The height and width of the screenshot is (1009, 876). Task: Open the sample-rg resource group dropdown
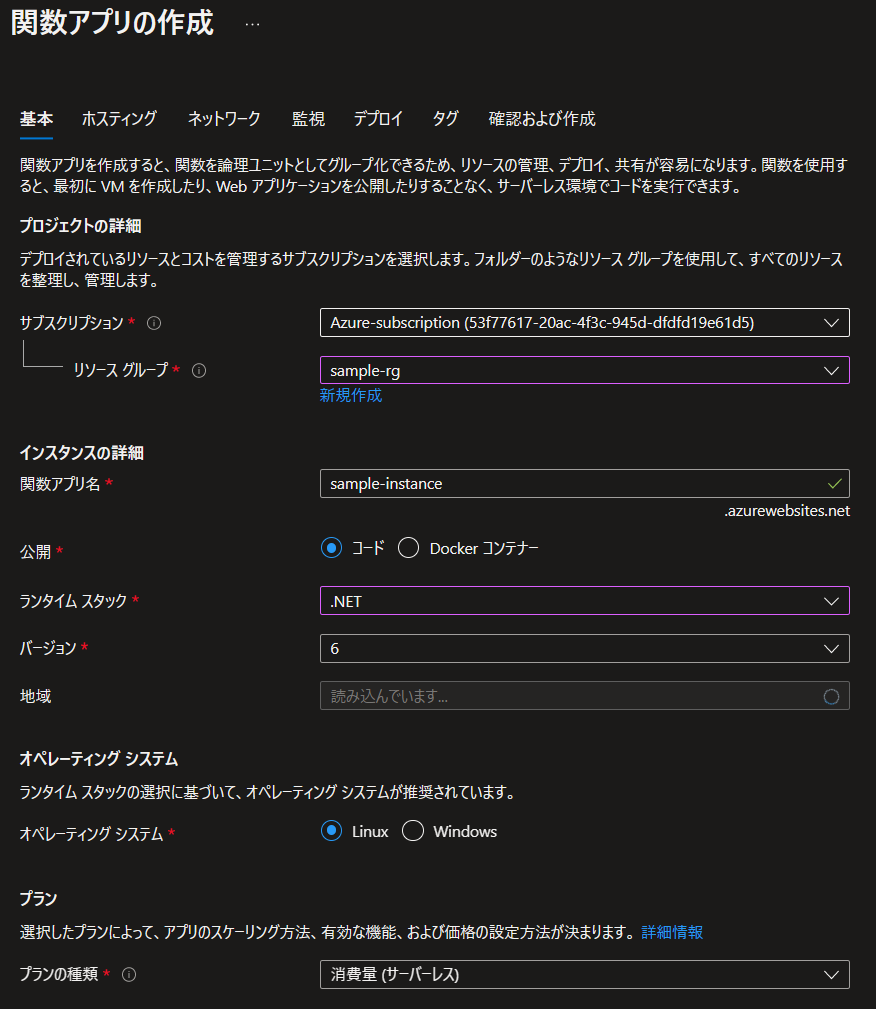click(584, 370)
